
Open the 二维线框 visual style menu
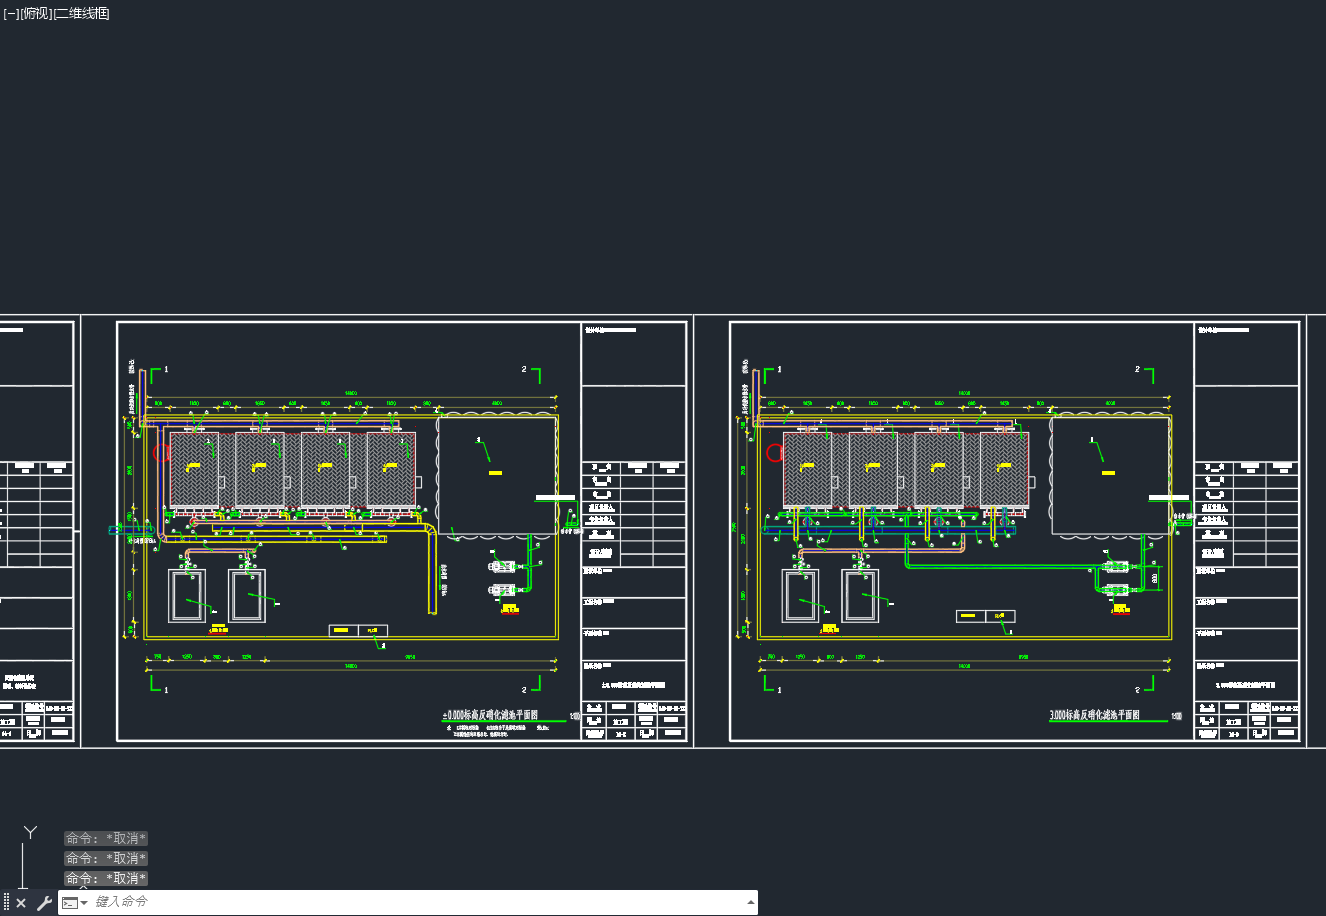[x=82, y=13]
